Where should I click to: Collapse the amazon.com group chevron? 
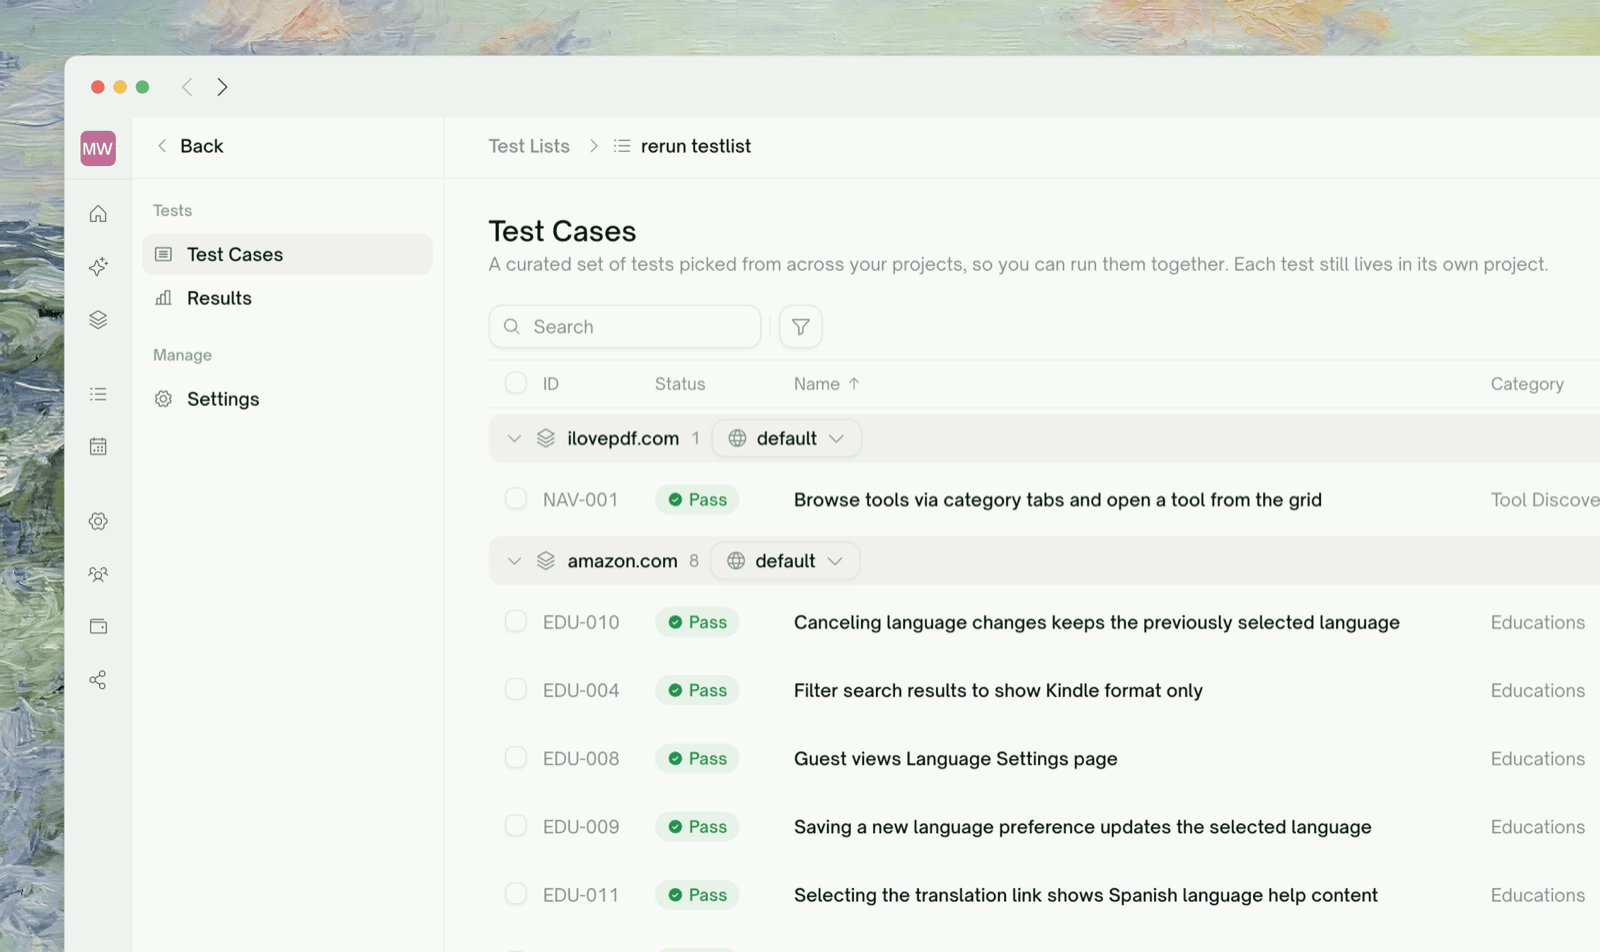[514, 561]
